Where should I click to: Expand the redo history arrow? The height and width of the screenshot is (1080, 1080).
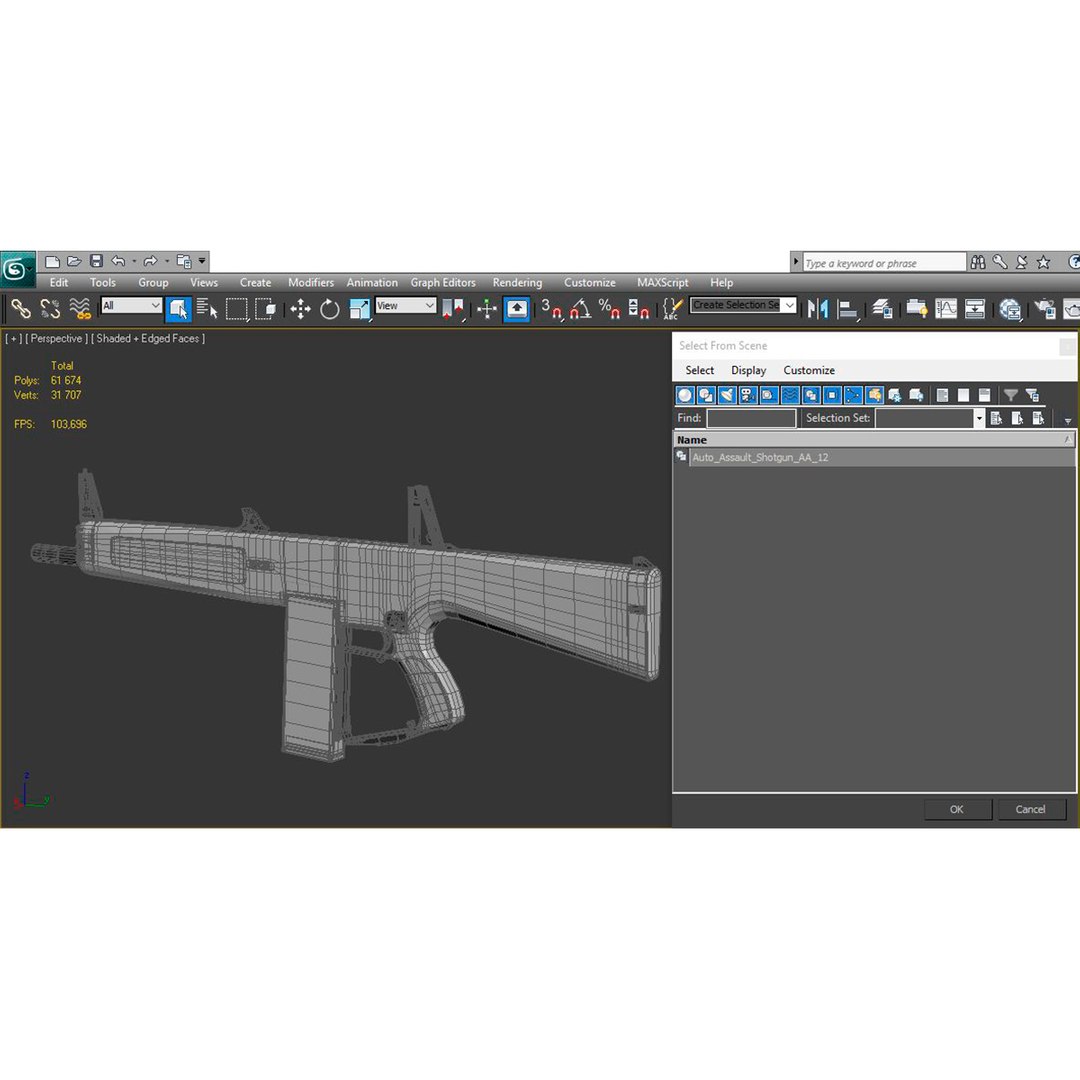[x=167, y=261]
